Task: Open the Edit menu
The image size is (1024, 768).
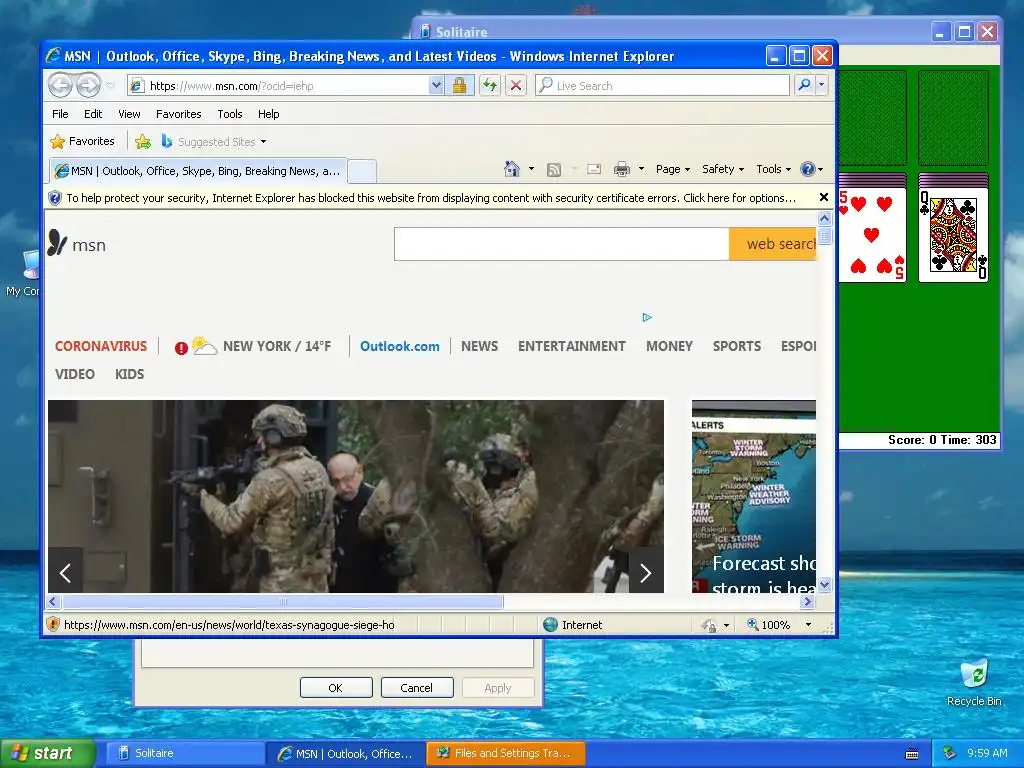Action: [x=93, y=114]
